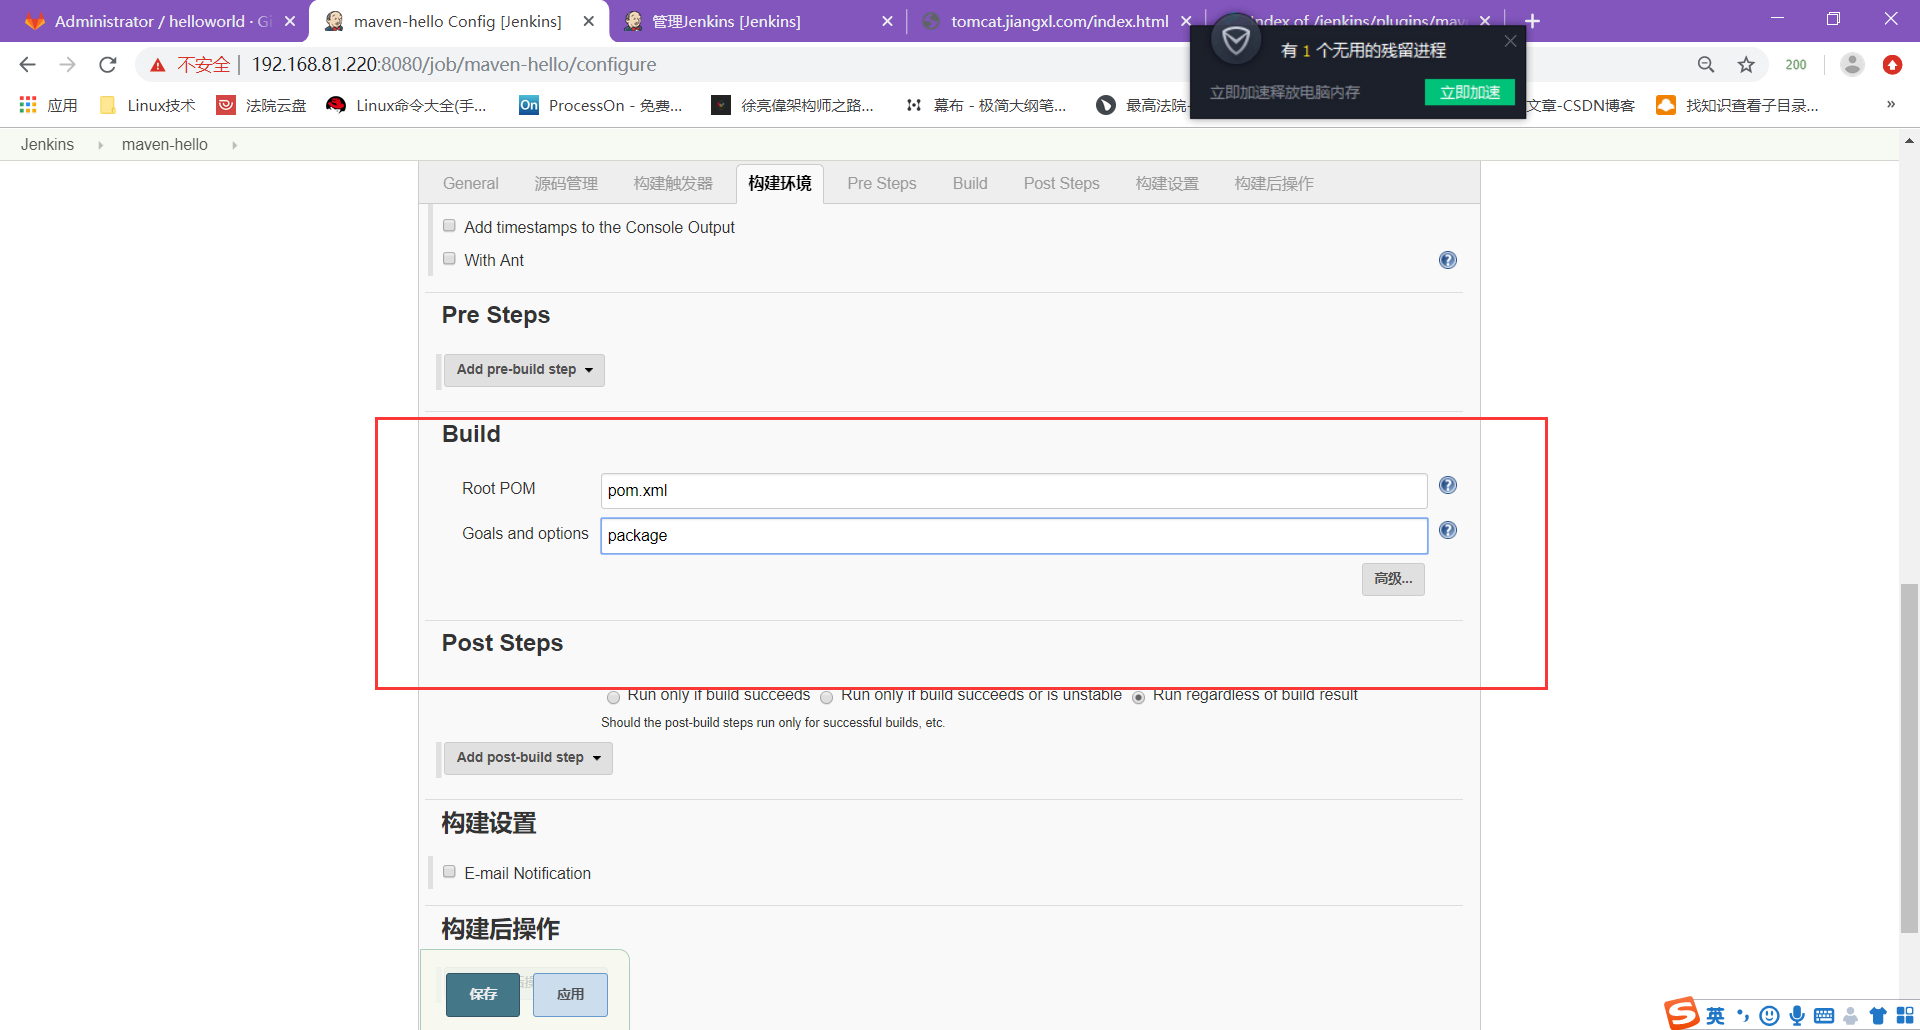Click the 立即加速 green button
The height and width of the screenshot is (1030, 1920).
click(1469, 92)
